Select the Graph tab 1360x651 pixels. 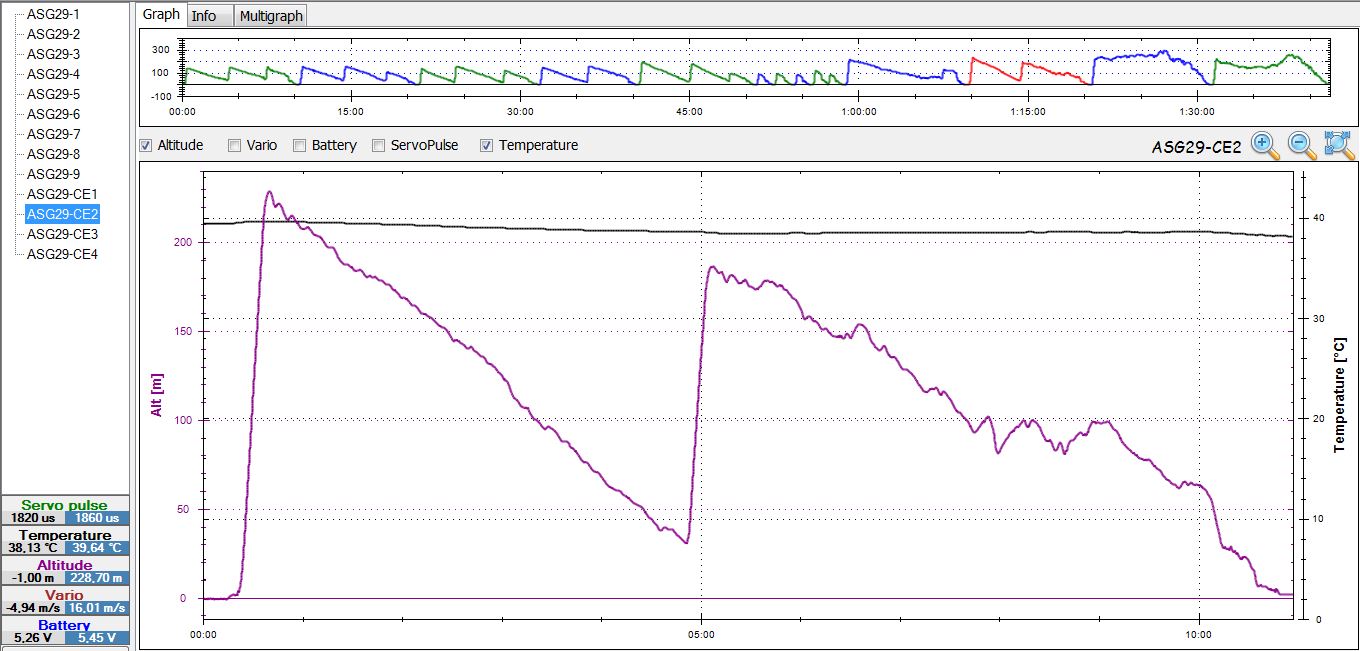coord(161,15)
